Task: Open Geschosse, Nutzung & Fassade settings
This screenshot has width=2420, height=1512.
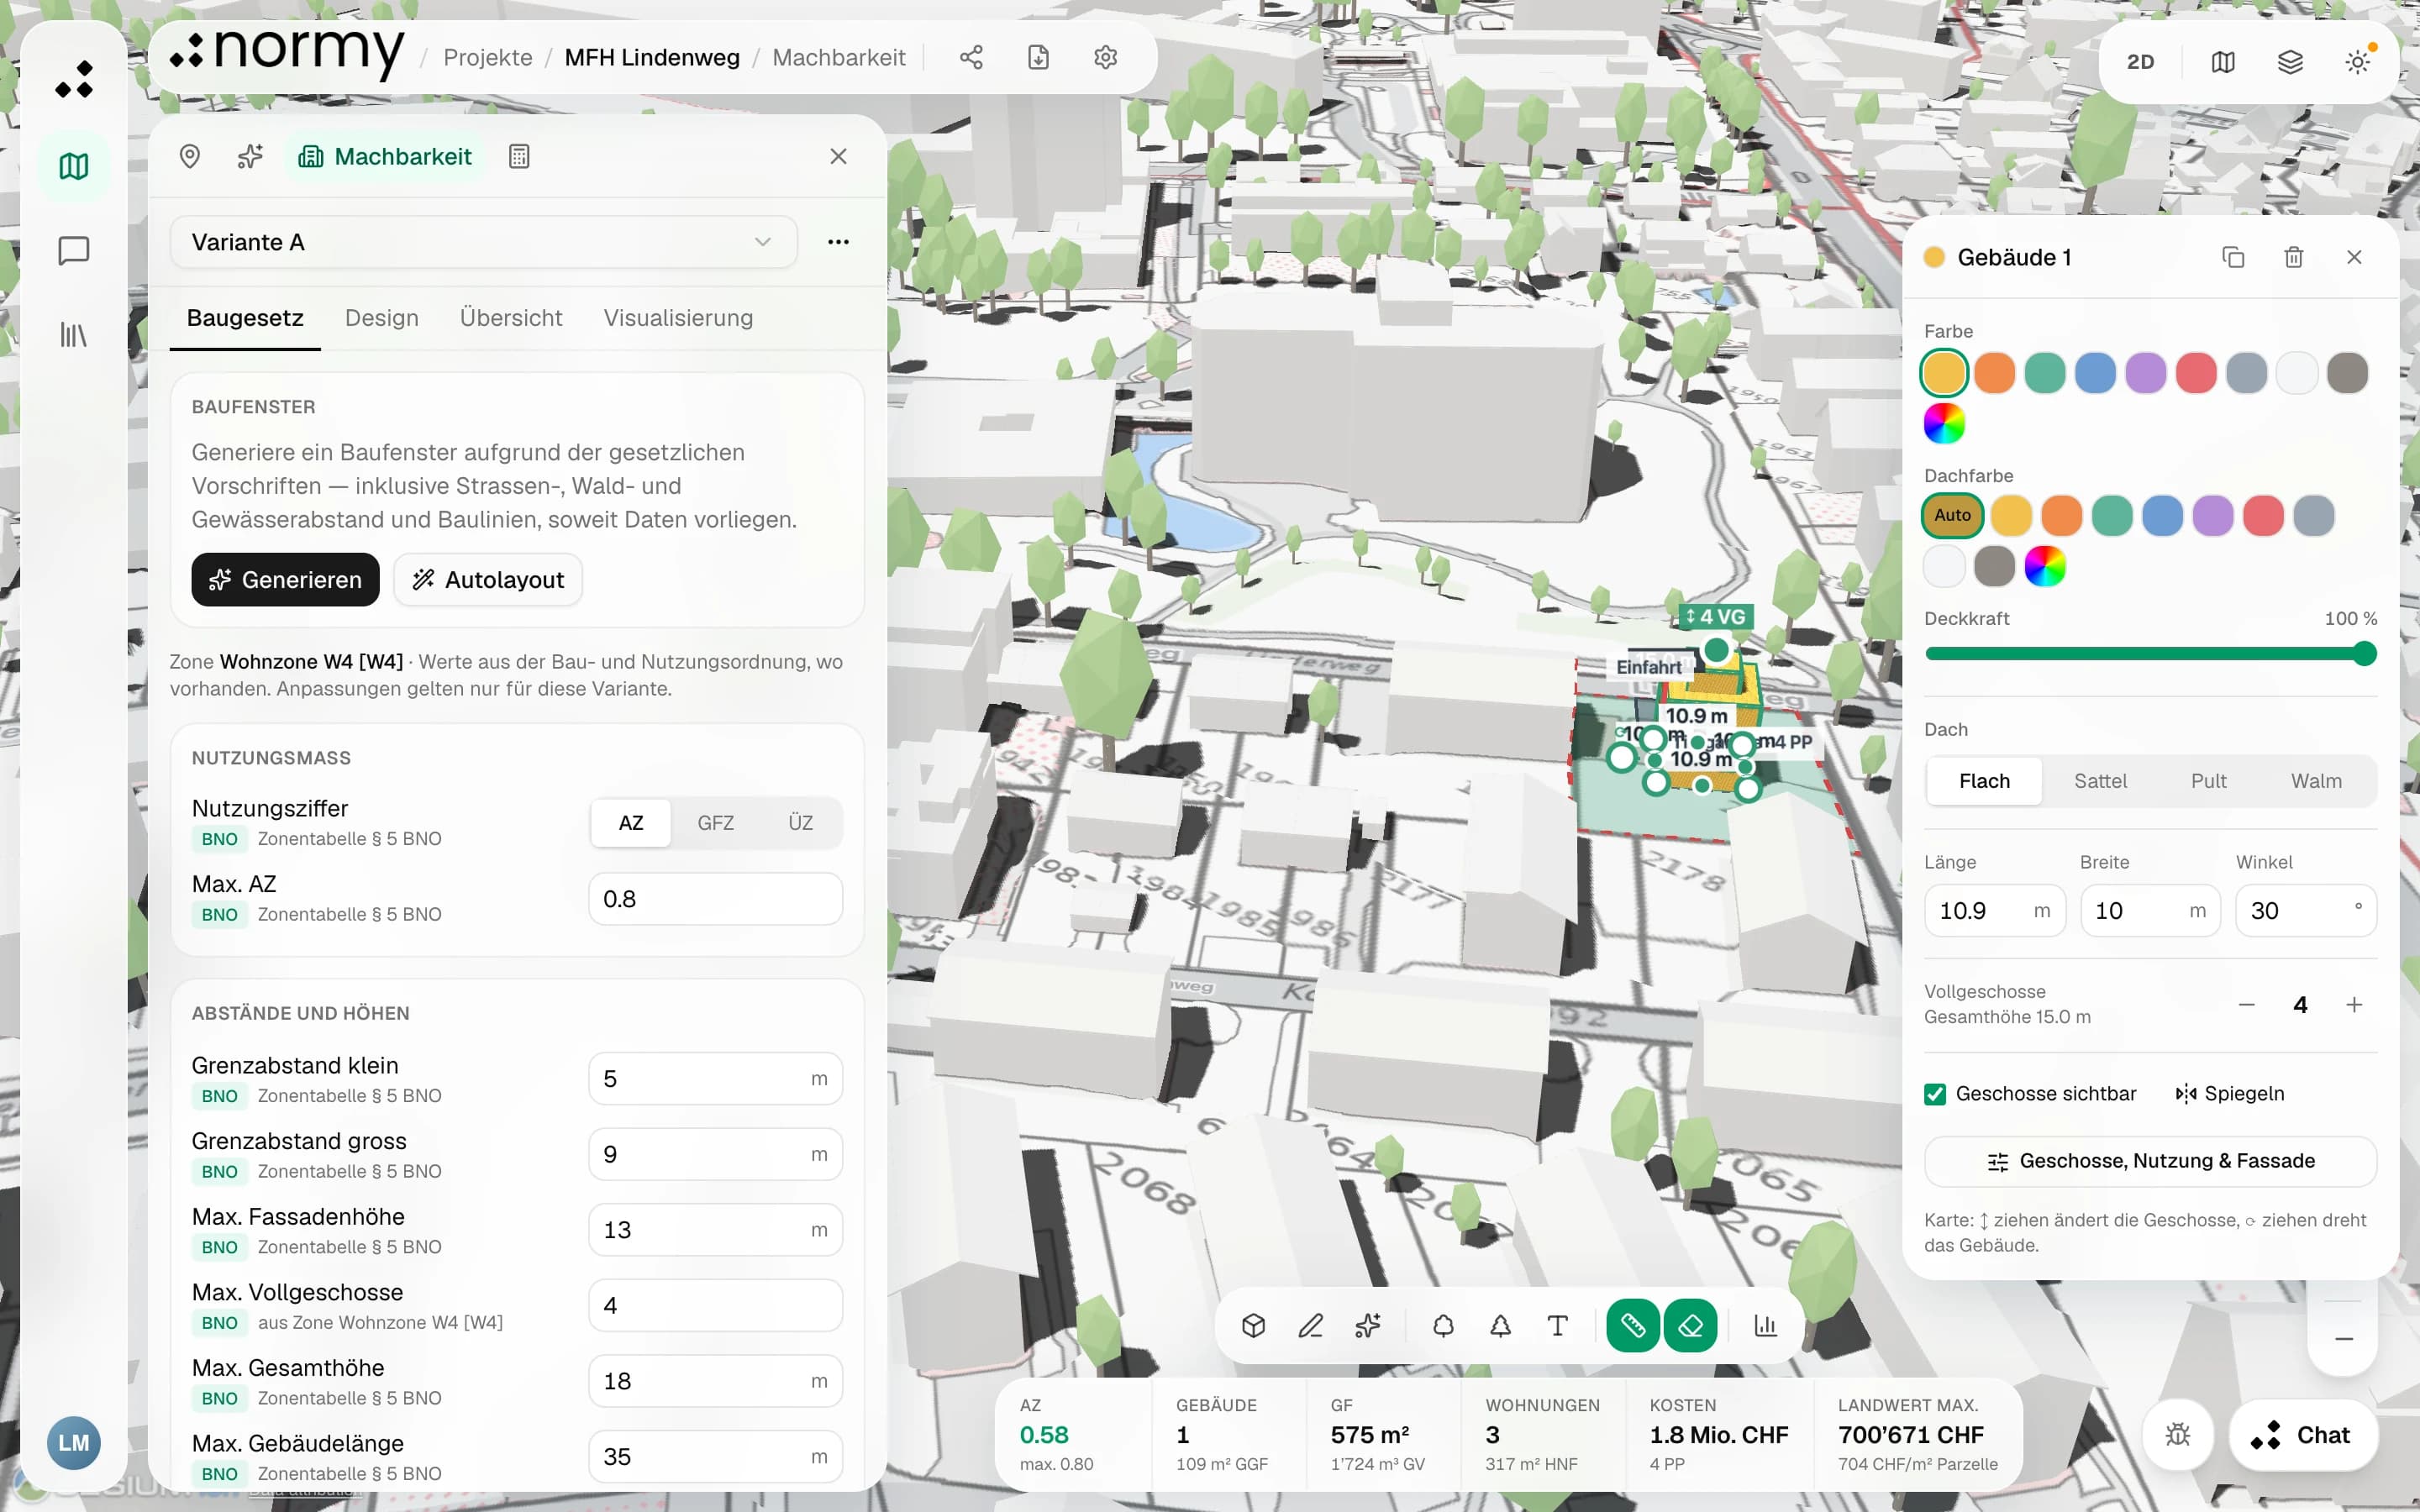Action: coord(2150,1161)
